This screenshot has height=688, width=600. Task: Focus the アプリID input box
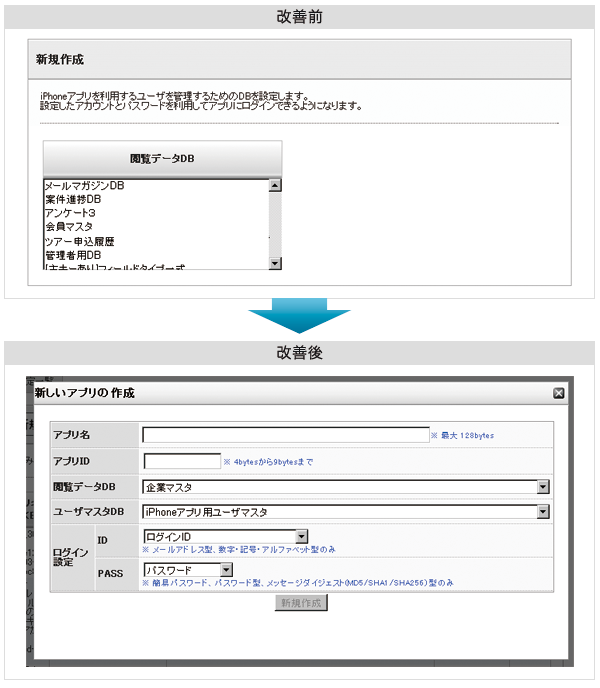click(x=182, y=461)
